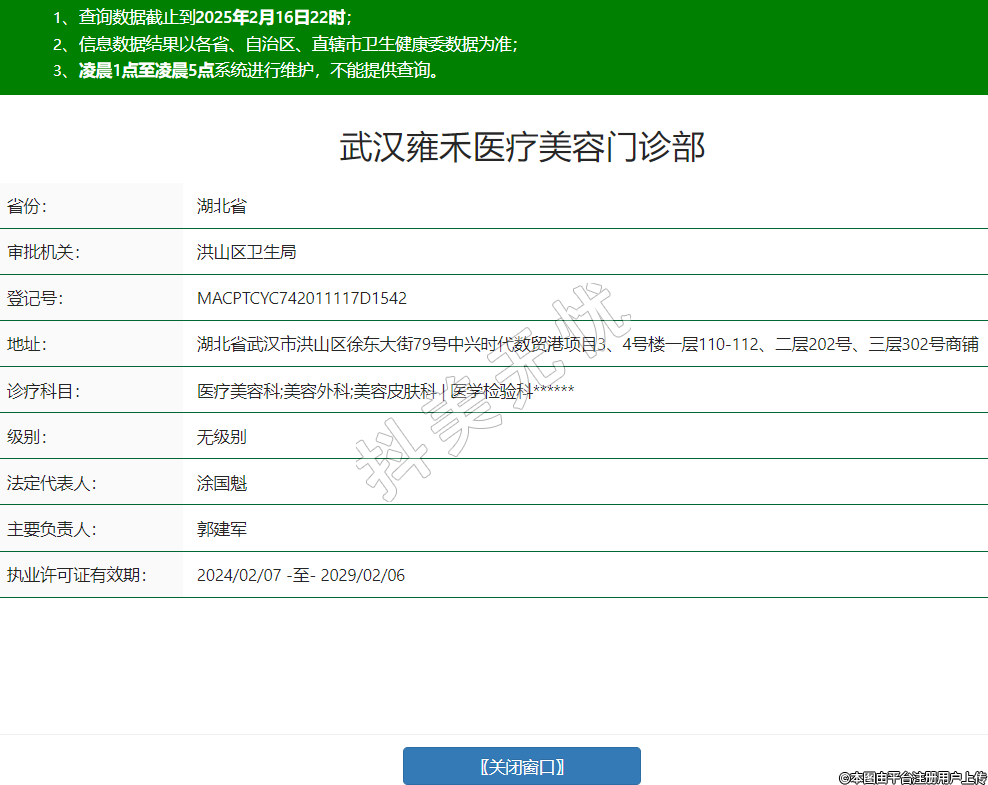
Task: Click the 诊疗科目 value listing 医疗美容科
Action: click(385, 391)
